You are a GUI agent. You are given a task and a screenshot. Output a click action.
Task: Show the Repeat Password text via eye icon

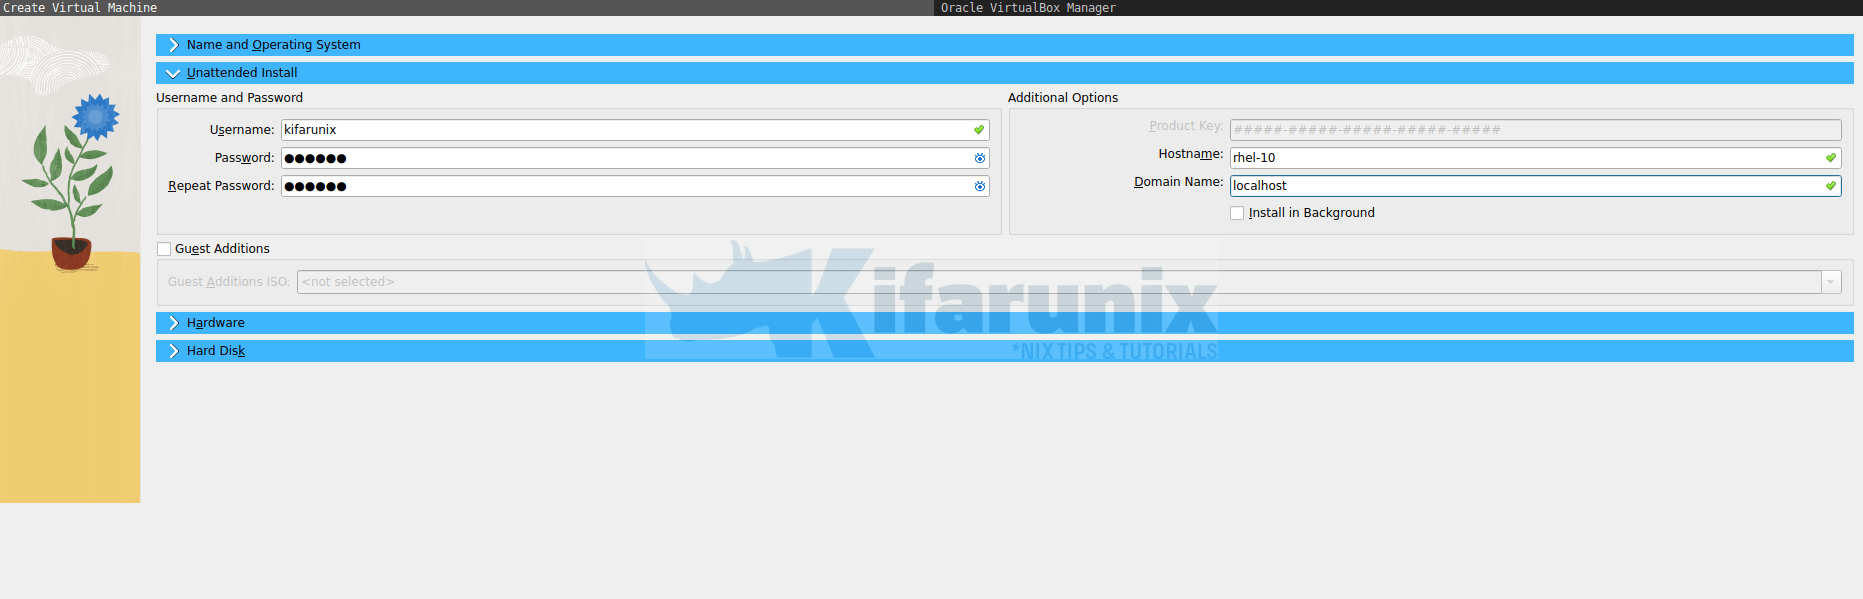pyautogui.click(x=980, y=186)
